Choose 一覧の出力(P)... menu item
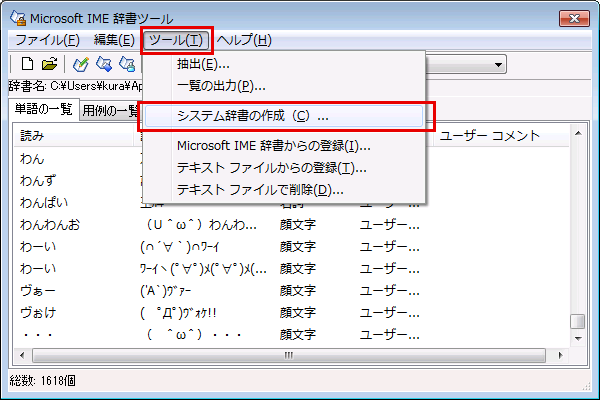Screen dimensions: 600x400 click(284, 86)
